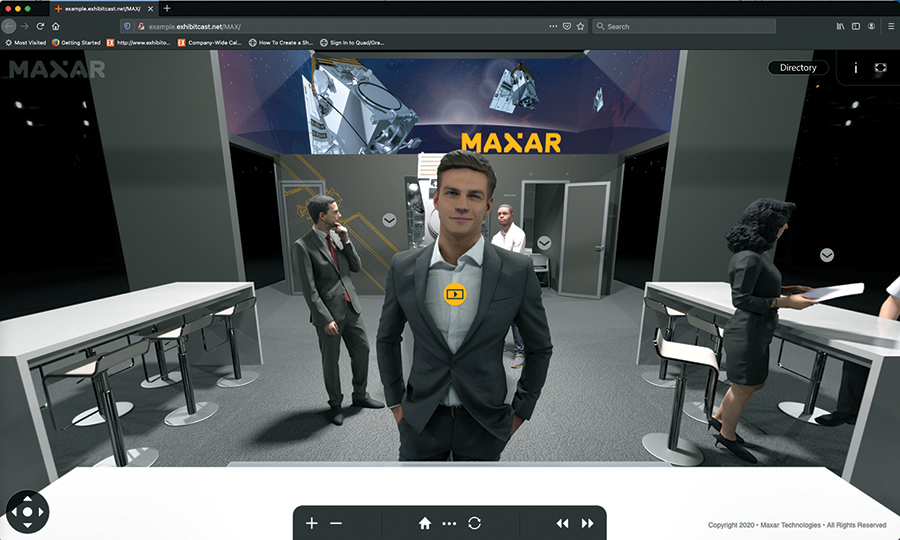900x540 pixels.
Task: Enter fullscreen mode in the viewer
Action: point(880,68)
